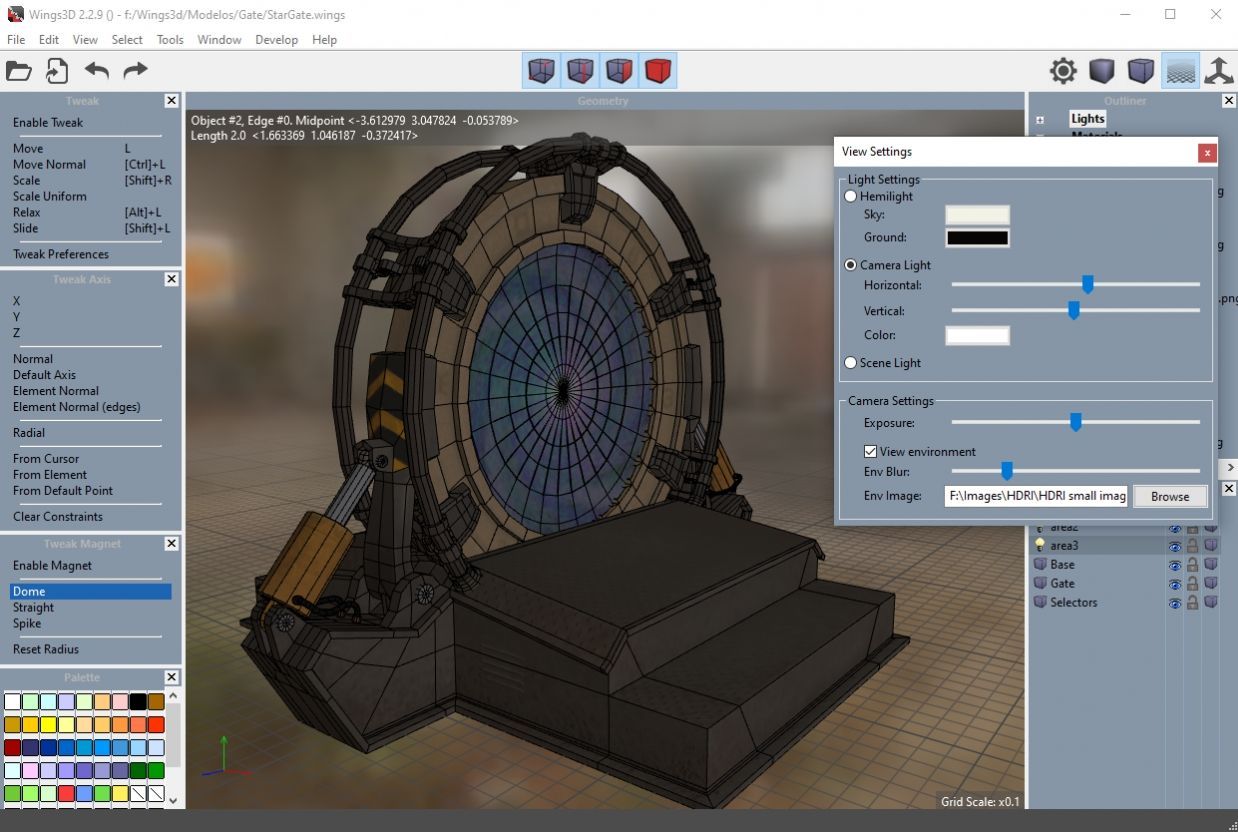The height and width of the screenshot is (832, 1238).
Task: Uncheck the View environment checkbox
Action: tap(870, 451)
